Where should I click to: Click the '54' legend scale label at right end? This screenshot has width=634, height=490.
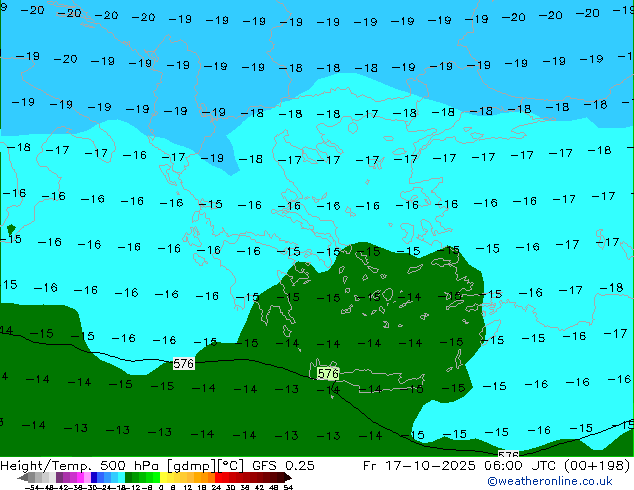287,487
